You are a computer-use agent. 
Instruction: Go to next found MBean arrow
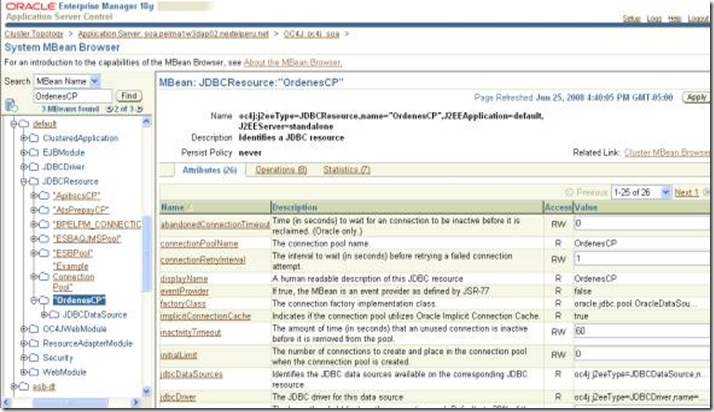click(x=139, y=109)
